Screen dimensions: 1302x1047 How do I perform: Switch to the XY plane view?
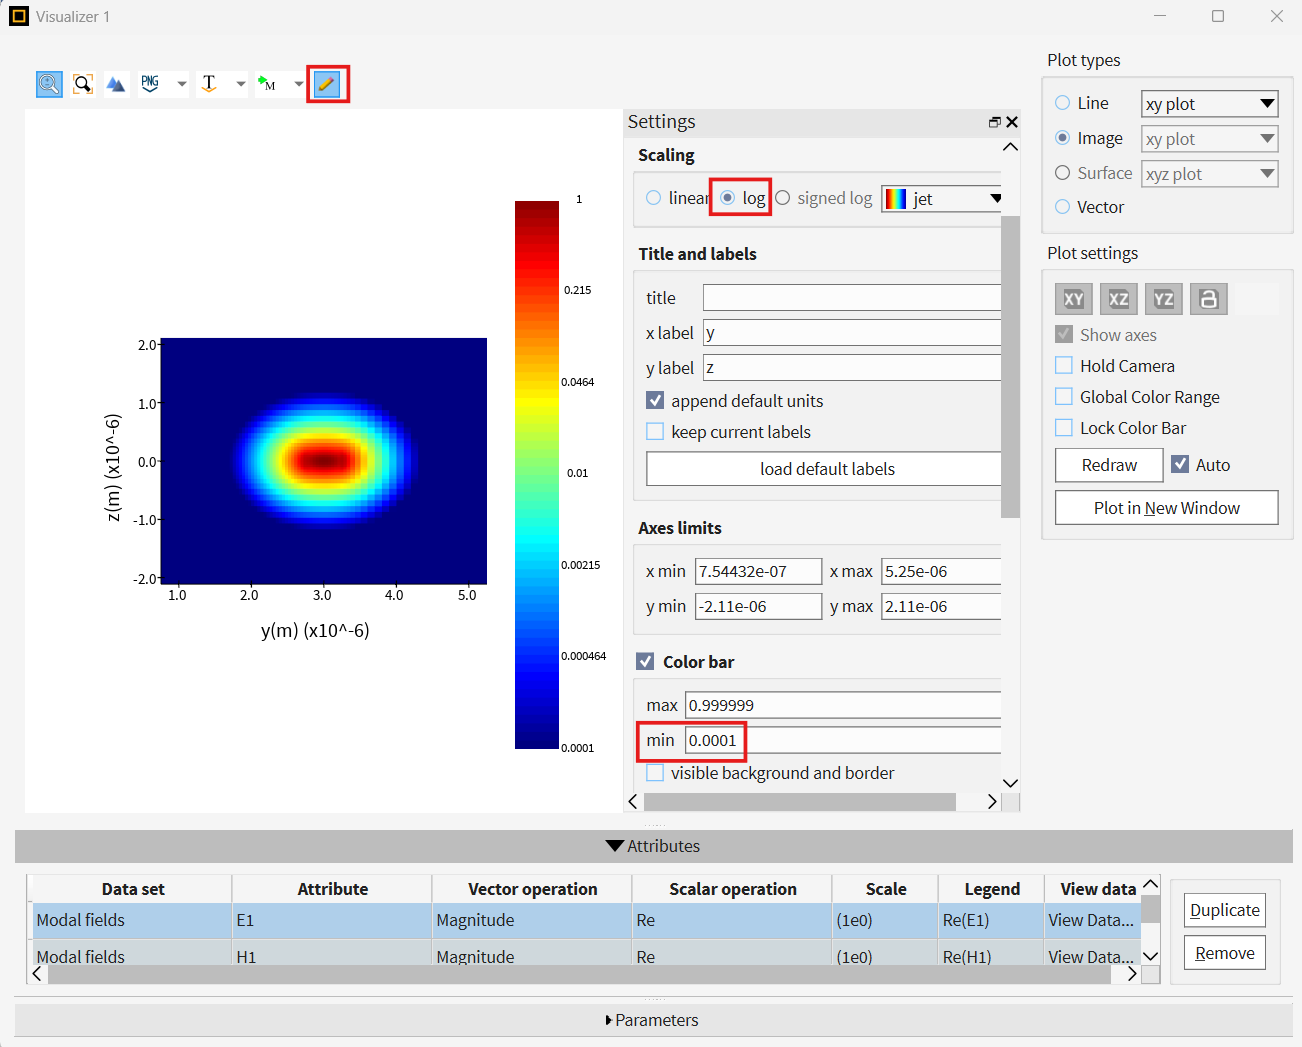point(1074,299)
